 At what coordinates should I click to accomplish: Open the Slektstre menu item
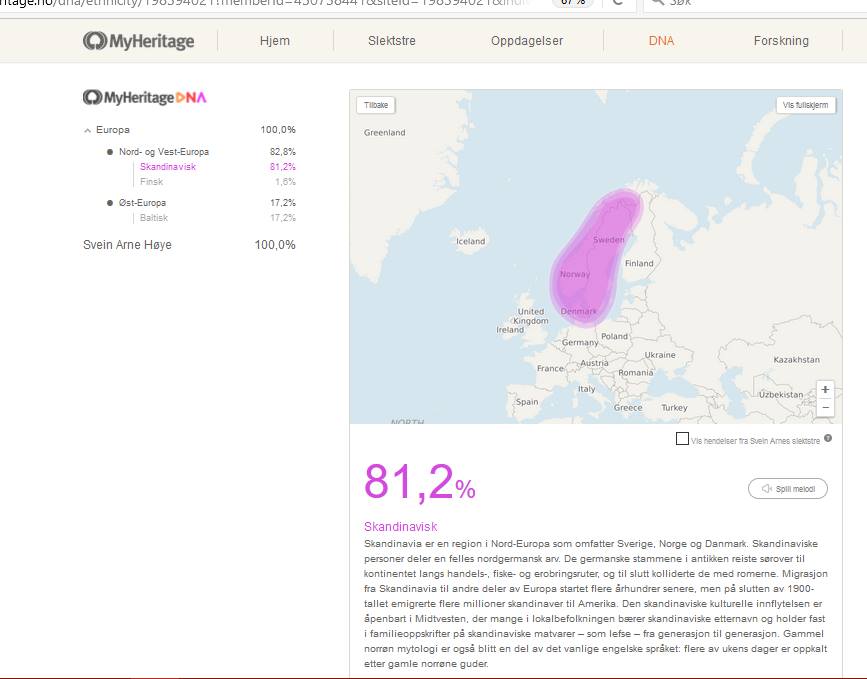click(x=391, y=41)
